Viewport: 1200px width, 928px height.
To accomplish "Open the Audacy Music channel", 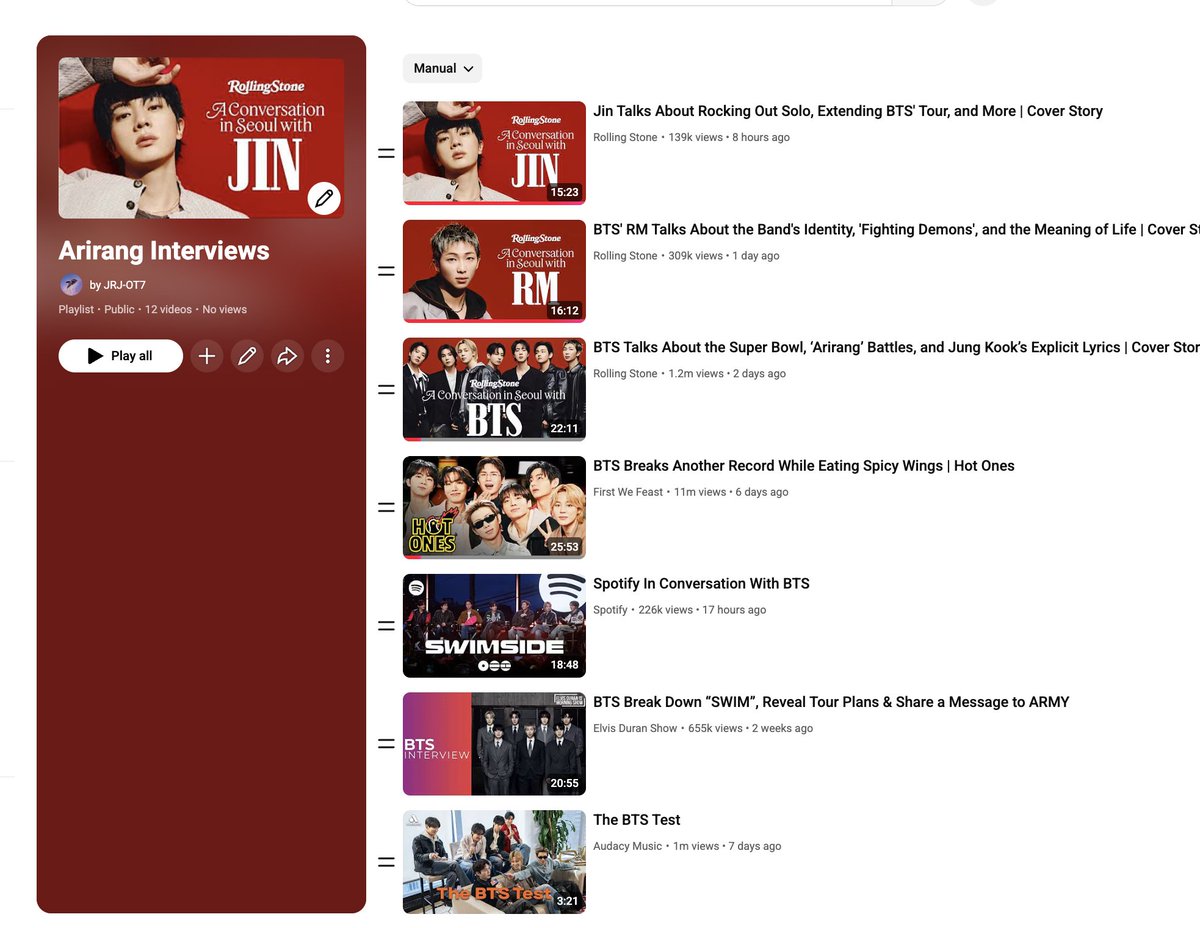I will click(x=627, y=846).
